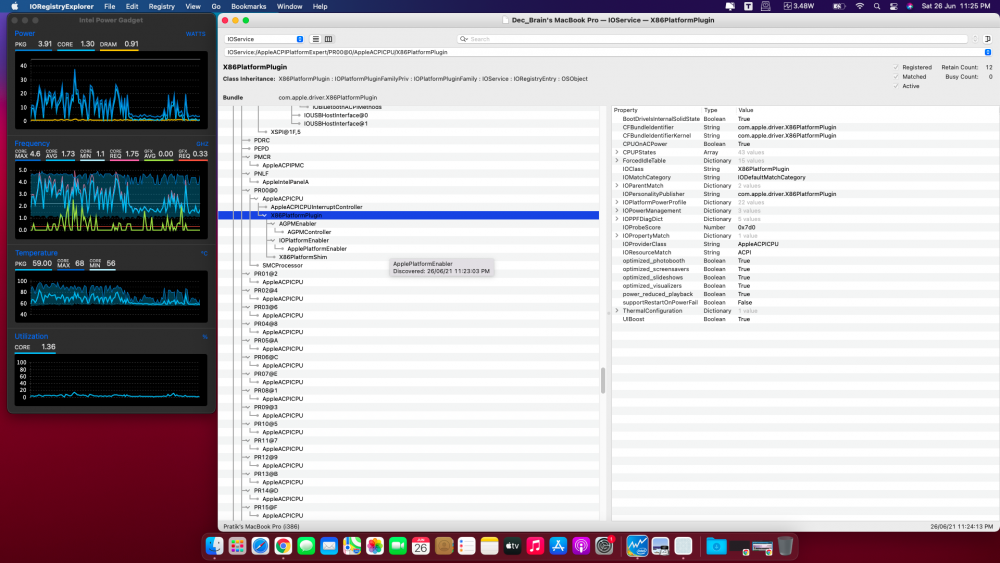Expand the ThermalConfiguration dictionary
Screen dimensions: 1000x563
click(x=617, y=311)
